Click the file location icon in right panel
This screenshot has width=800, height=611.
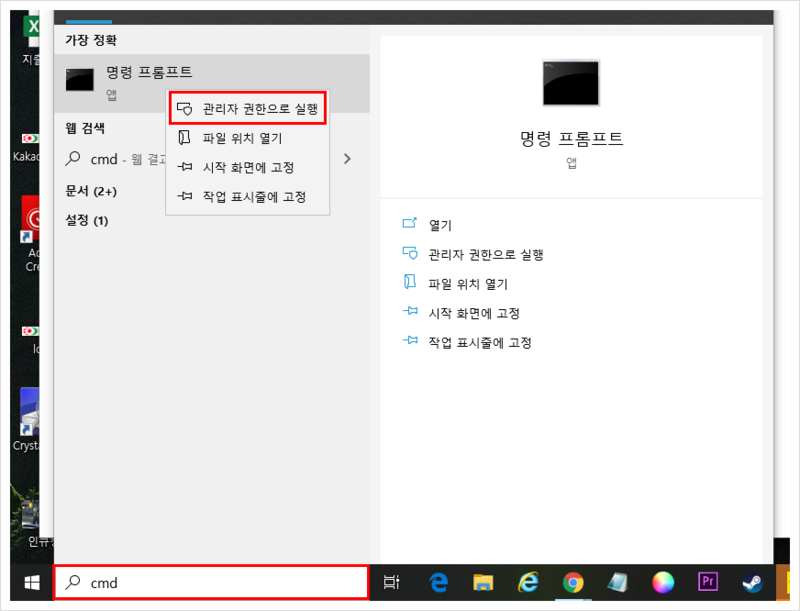pos(410,282)
